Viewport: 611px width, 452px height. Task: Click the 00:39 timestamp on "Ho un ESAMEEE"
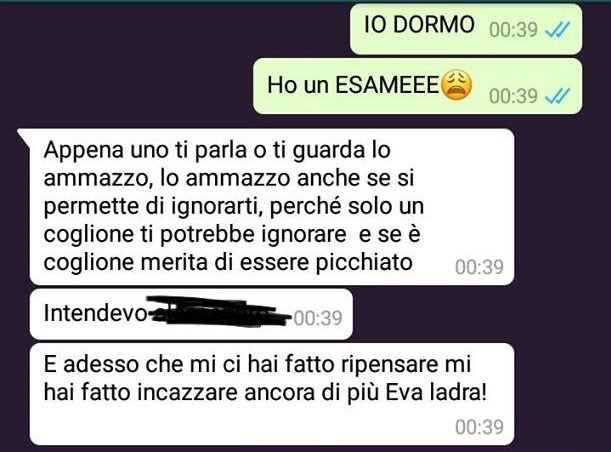coord(513,96)
